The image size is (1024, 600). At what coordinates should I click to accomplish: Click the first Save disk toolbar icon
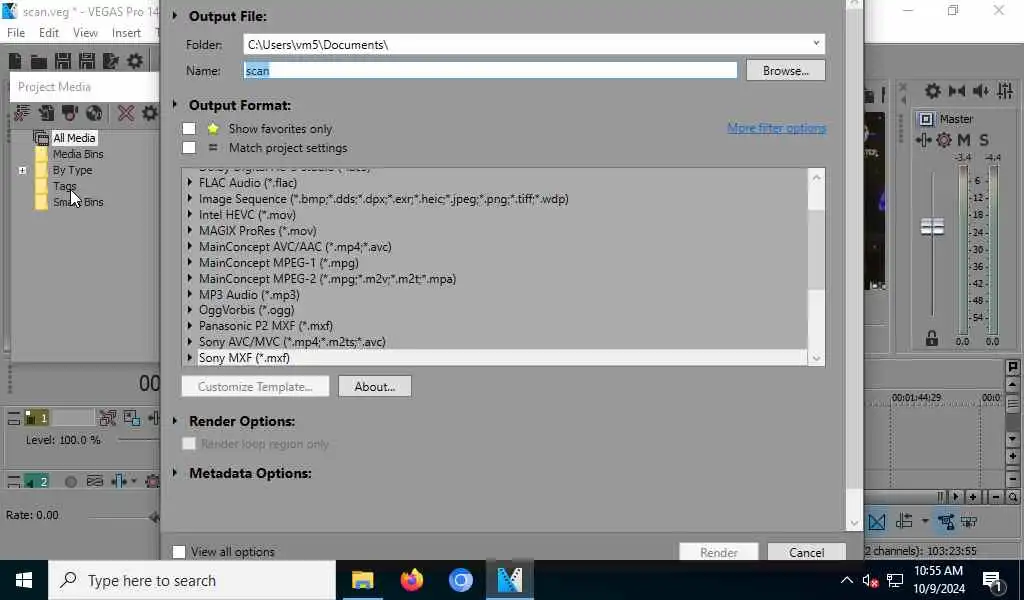(x=63, y=61)
